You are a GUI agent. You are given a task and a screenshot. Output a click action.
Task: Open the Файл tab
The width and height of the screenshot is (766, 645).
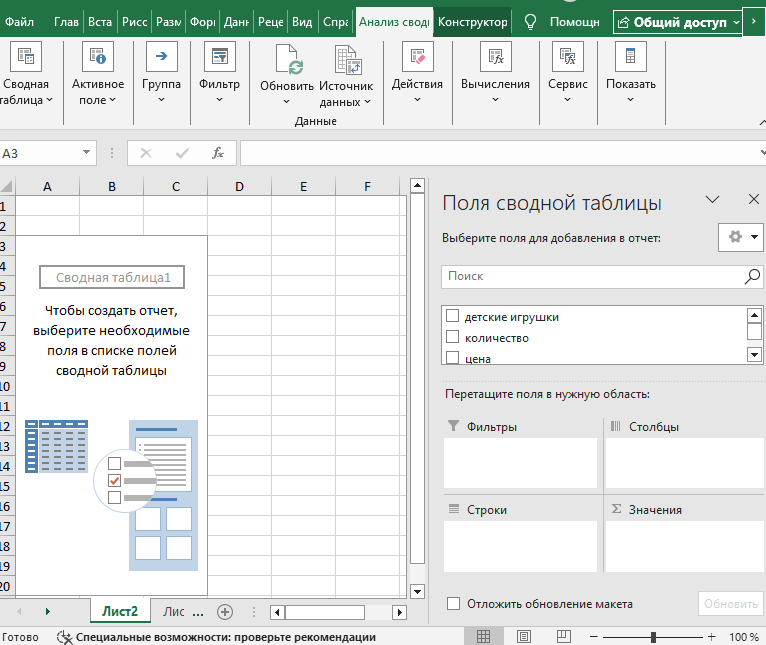tap(19, 22)
